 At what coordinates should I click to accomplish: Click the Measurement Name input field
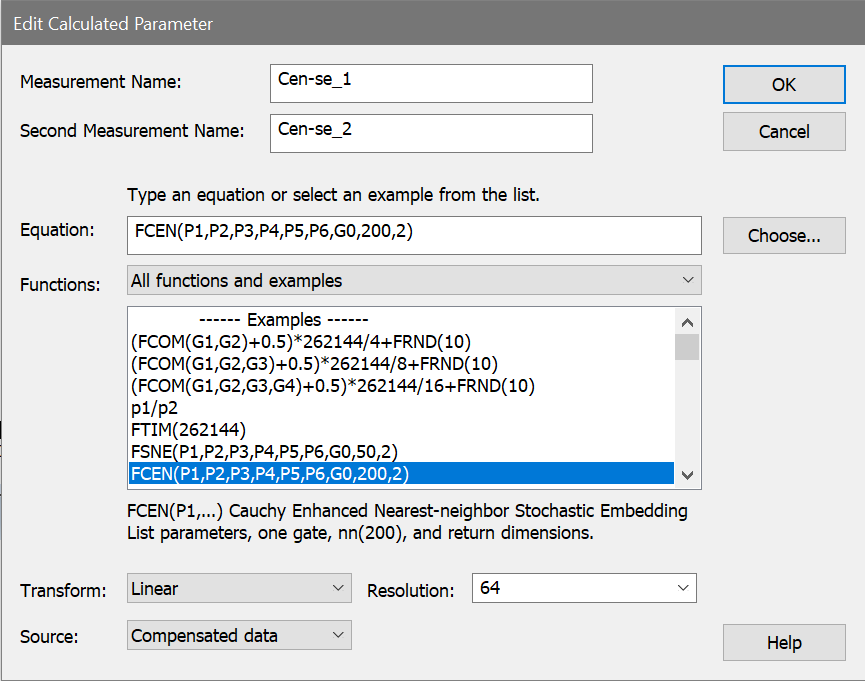tap(430, 84)
